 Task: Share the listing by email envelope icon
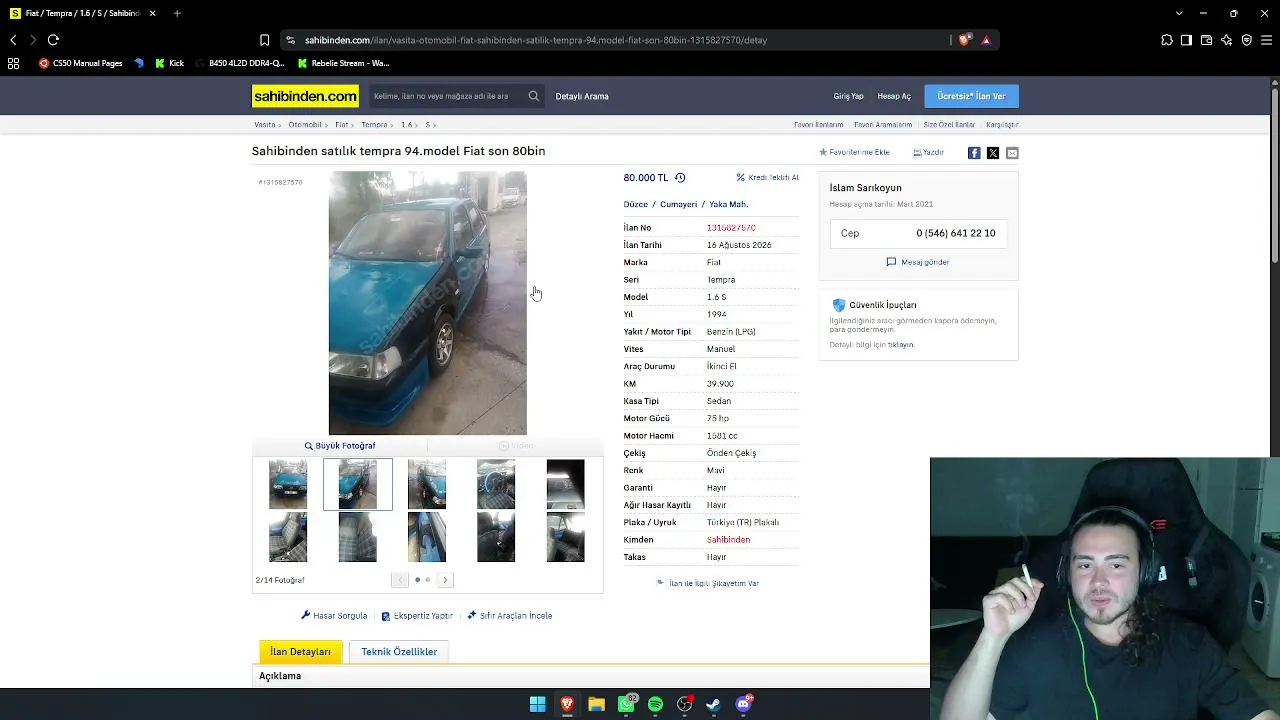(1012, 153)
